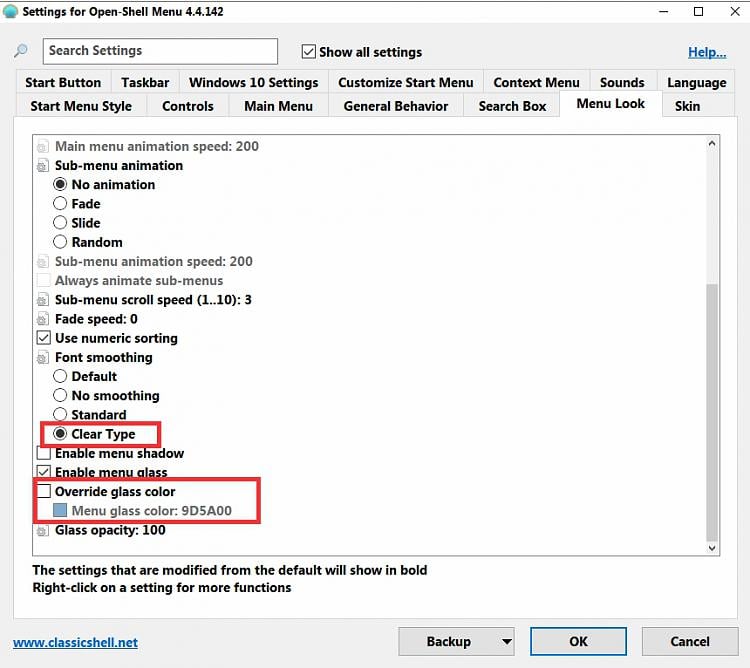The width and height of the screenshot is (750, 668).
Task: Toggle the Show all settings checkbox
Action: point(309,51)
